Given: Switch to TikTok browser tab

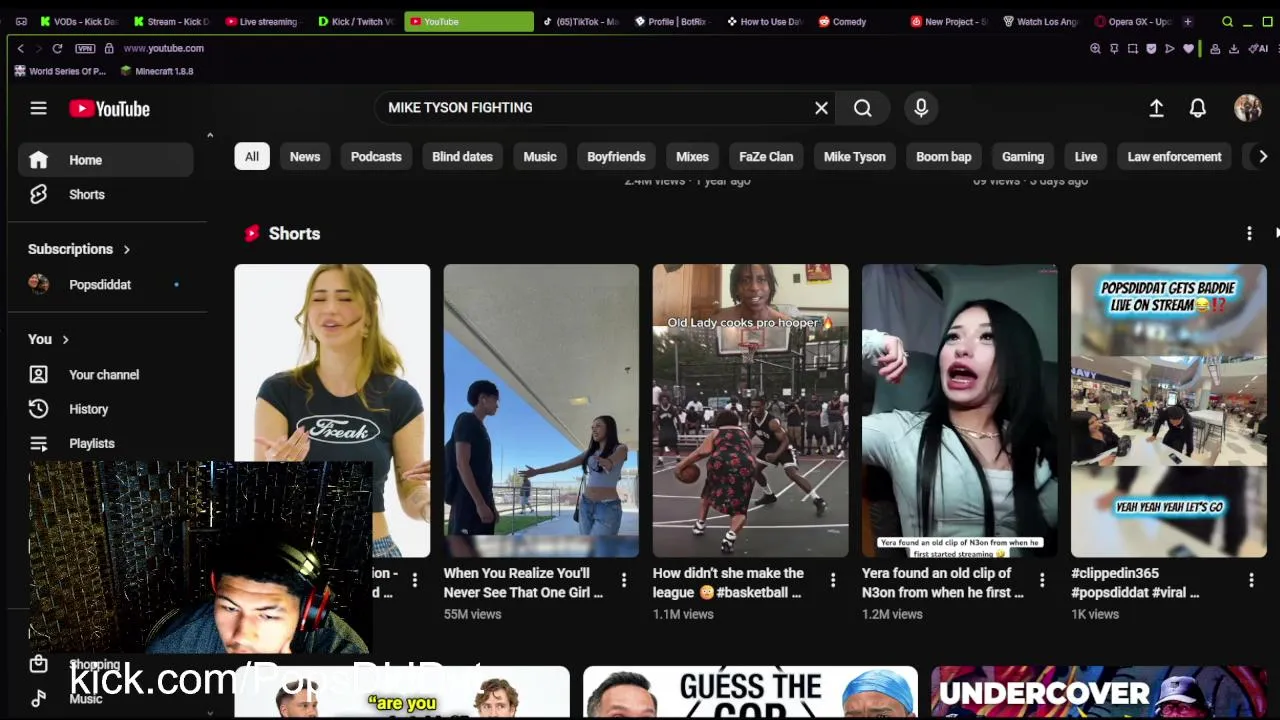Looking at the screenshot, I should 582,21.
